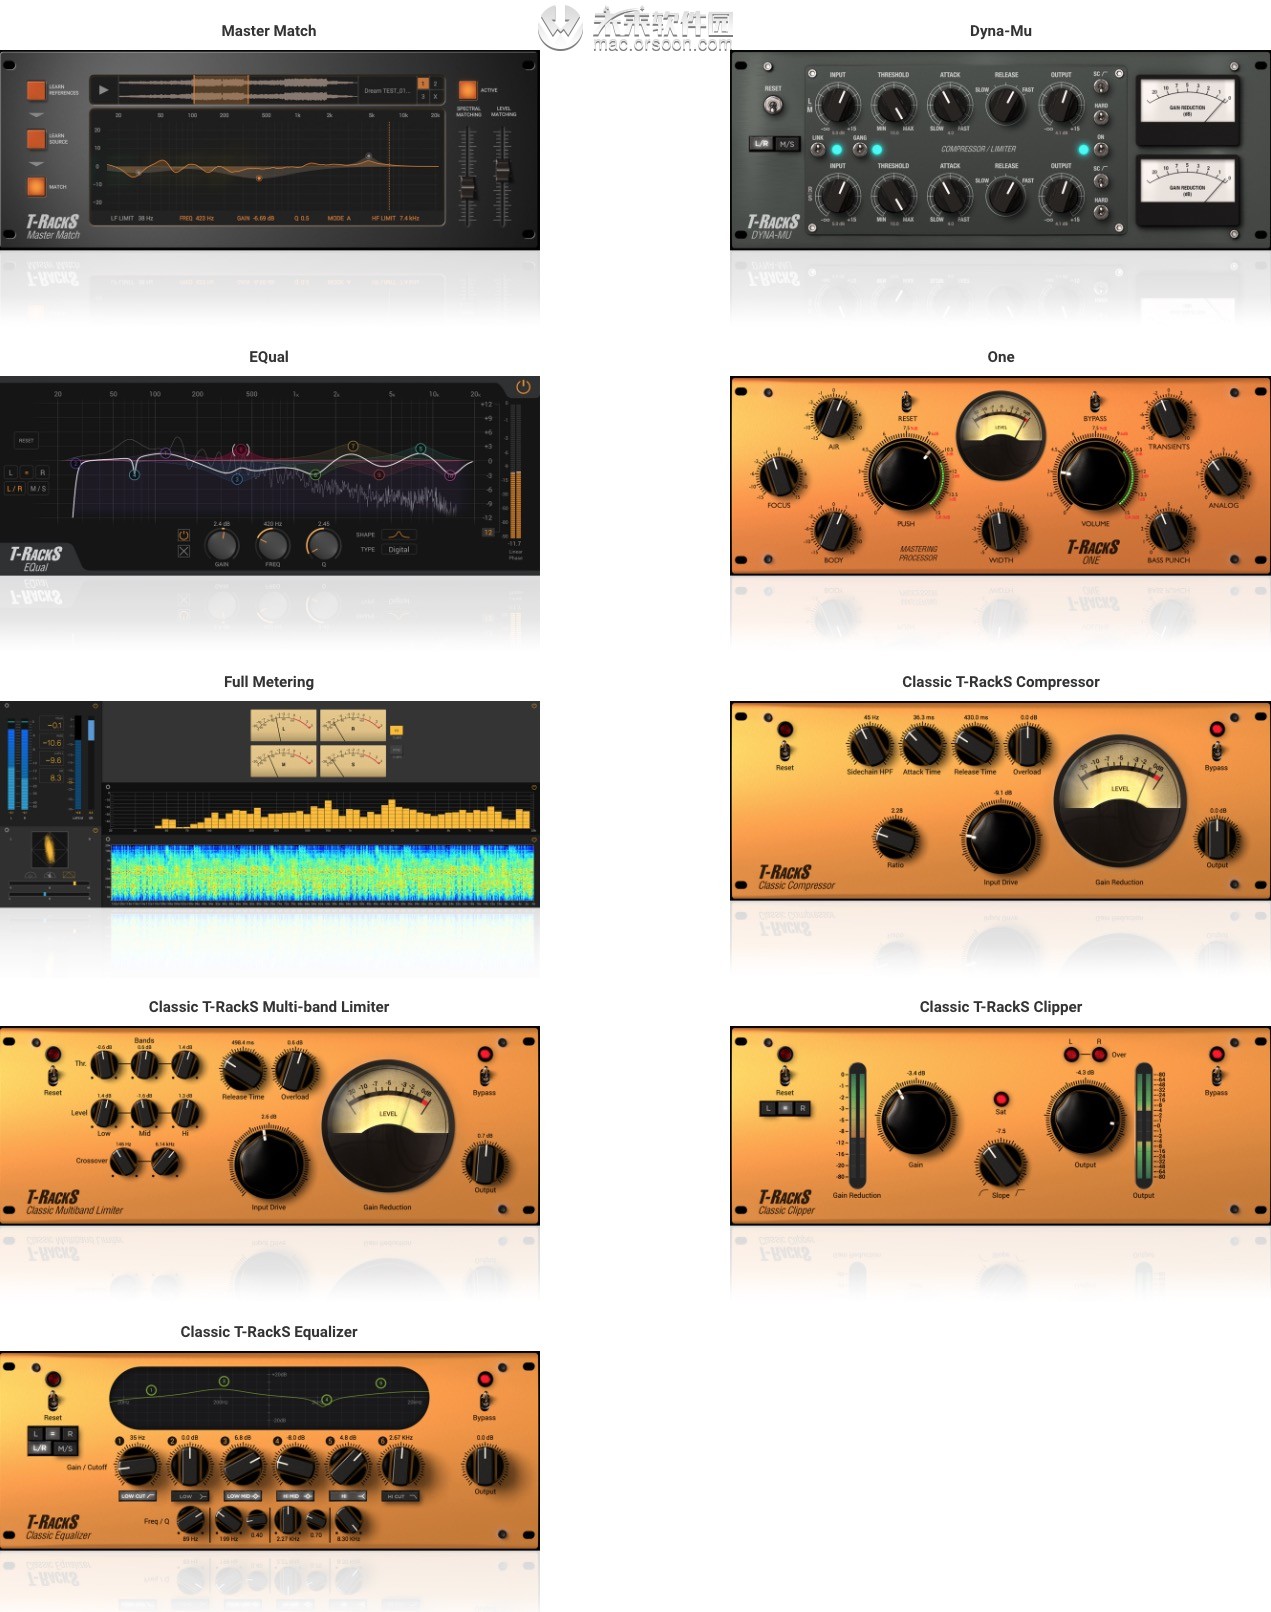Click the Learn Source button in Master Match

(x=36, y=138)
